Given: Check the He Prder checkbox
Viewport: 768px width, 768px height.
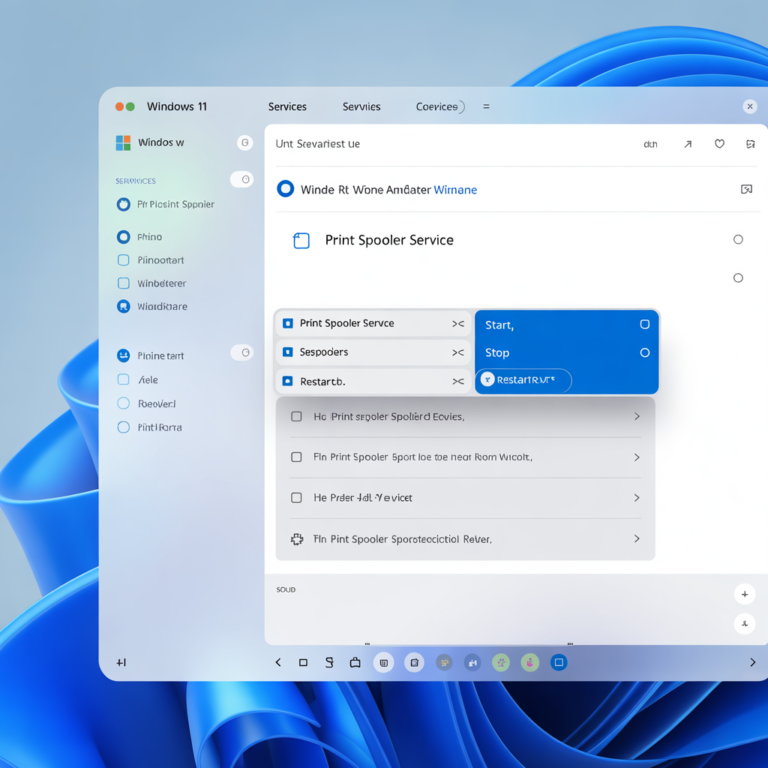Looking at the screenshot, I should point(296,498).
